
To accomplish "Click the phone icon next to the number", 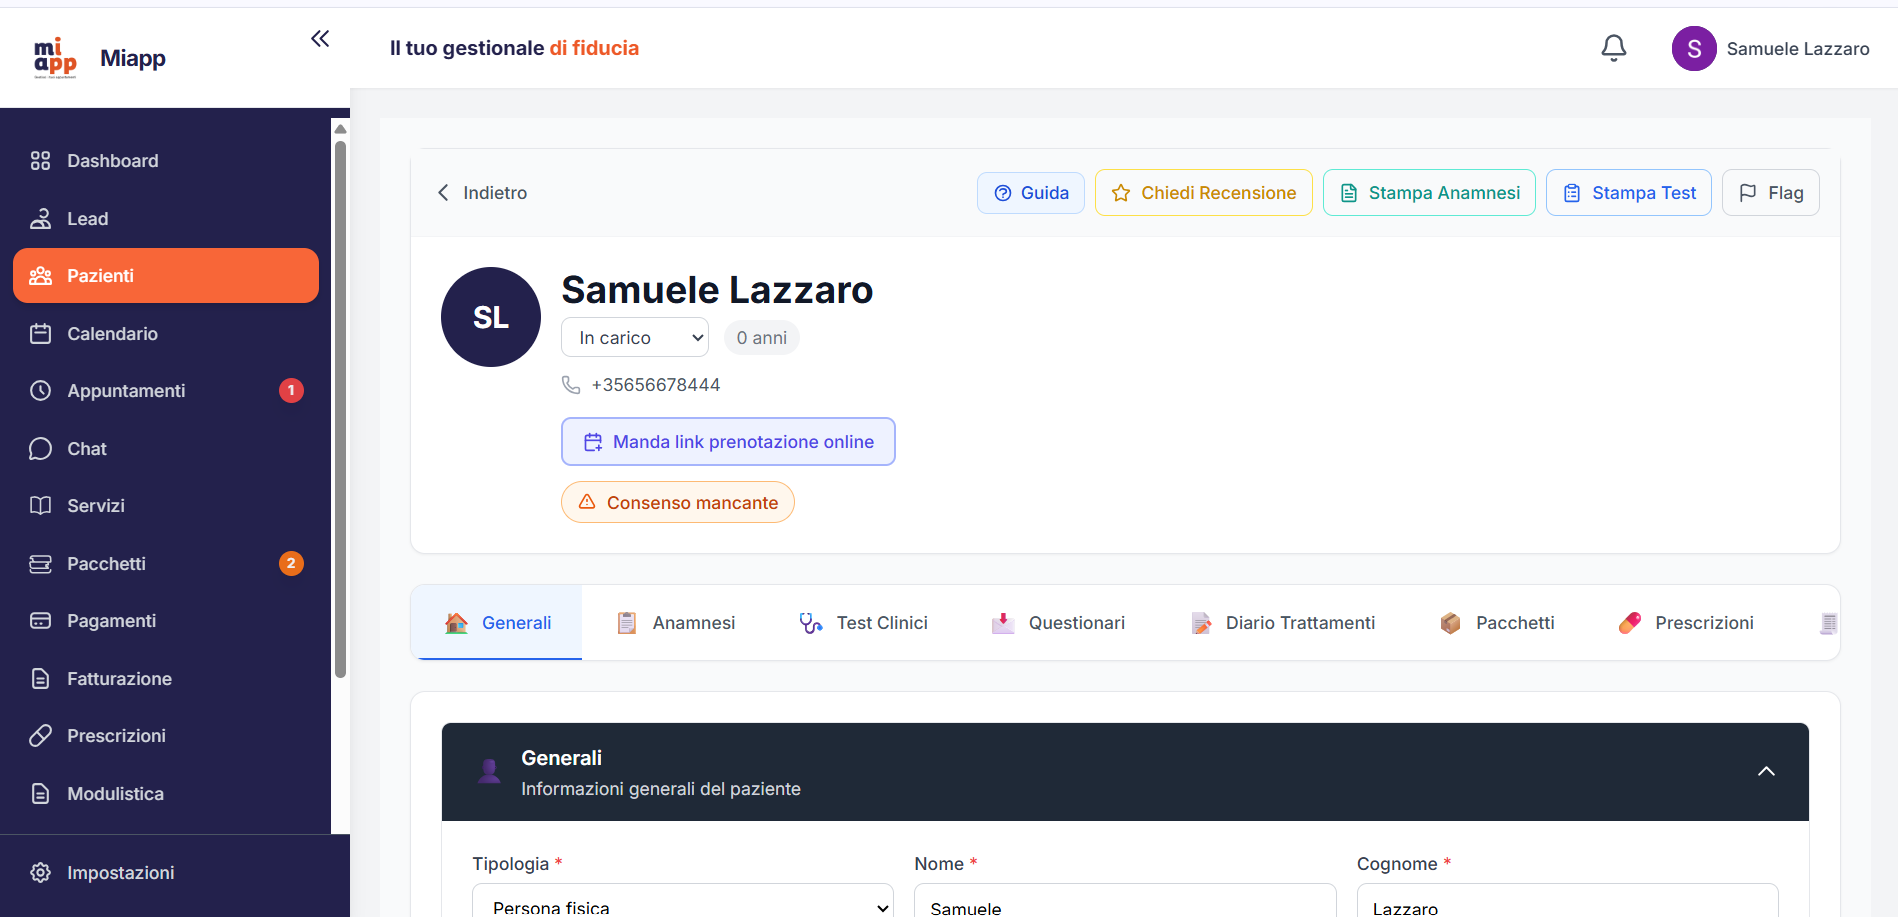I will coord(571,384).
